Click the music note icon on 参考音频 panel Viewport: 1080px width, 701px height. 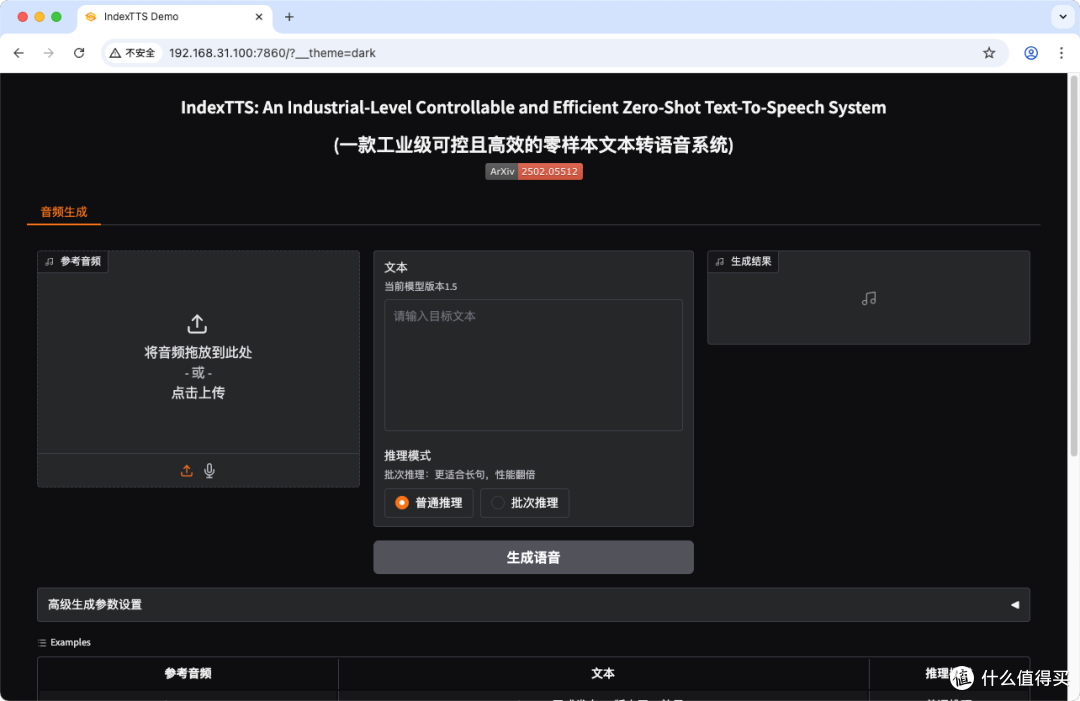(x=49, y=261)
